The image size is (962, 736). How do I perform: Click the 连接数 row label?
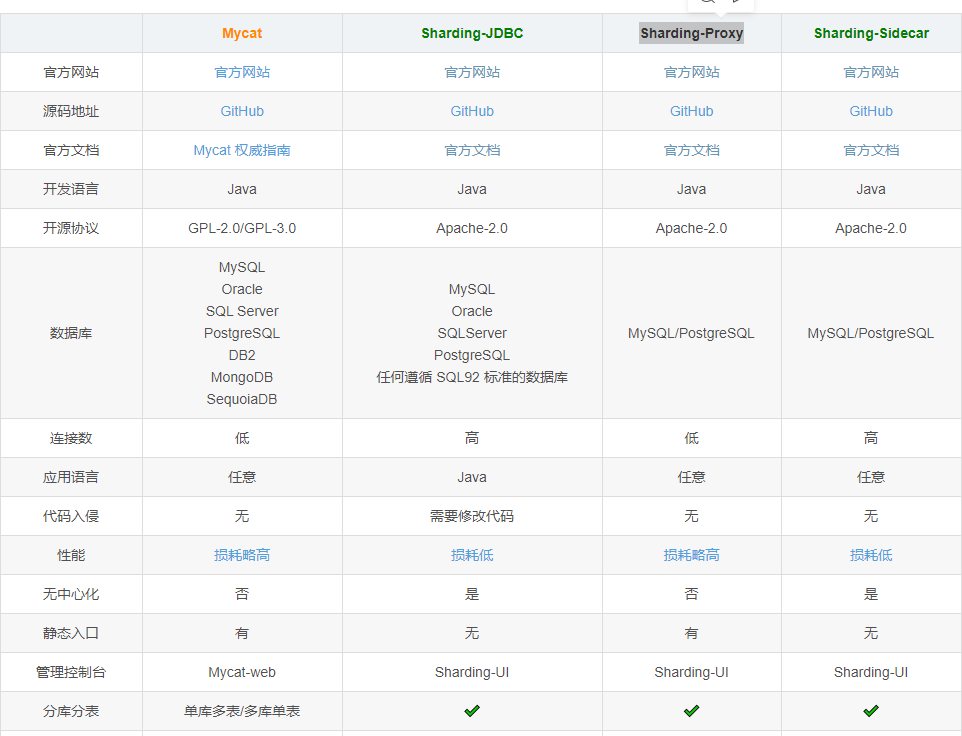(x=71, y=438)
